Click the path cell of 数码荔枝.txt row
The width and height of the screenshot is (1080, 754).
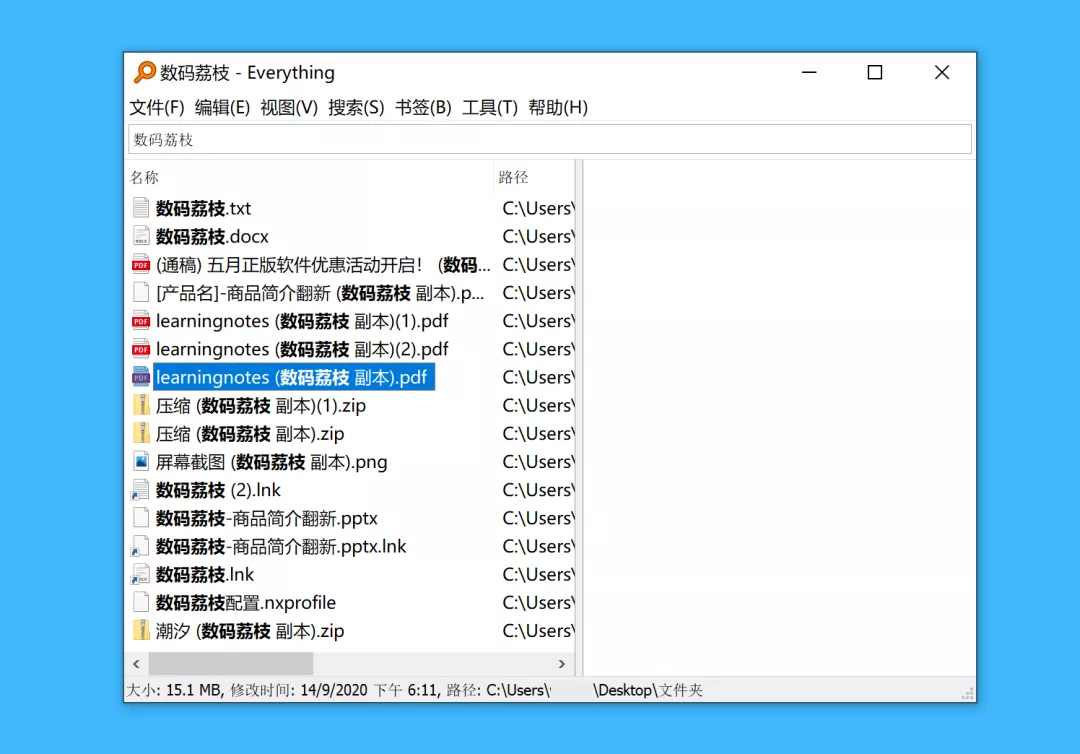538,208
